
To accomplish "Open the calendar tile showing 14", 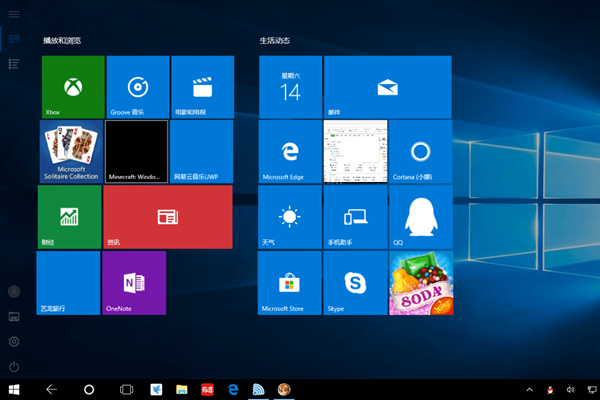I will click(x=290, y=87).
